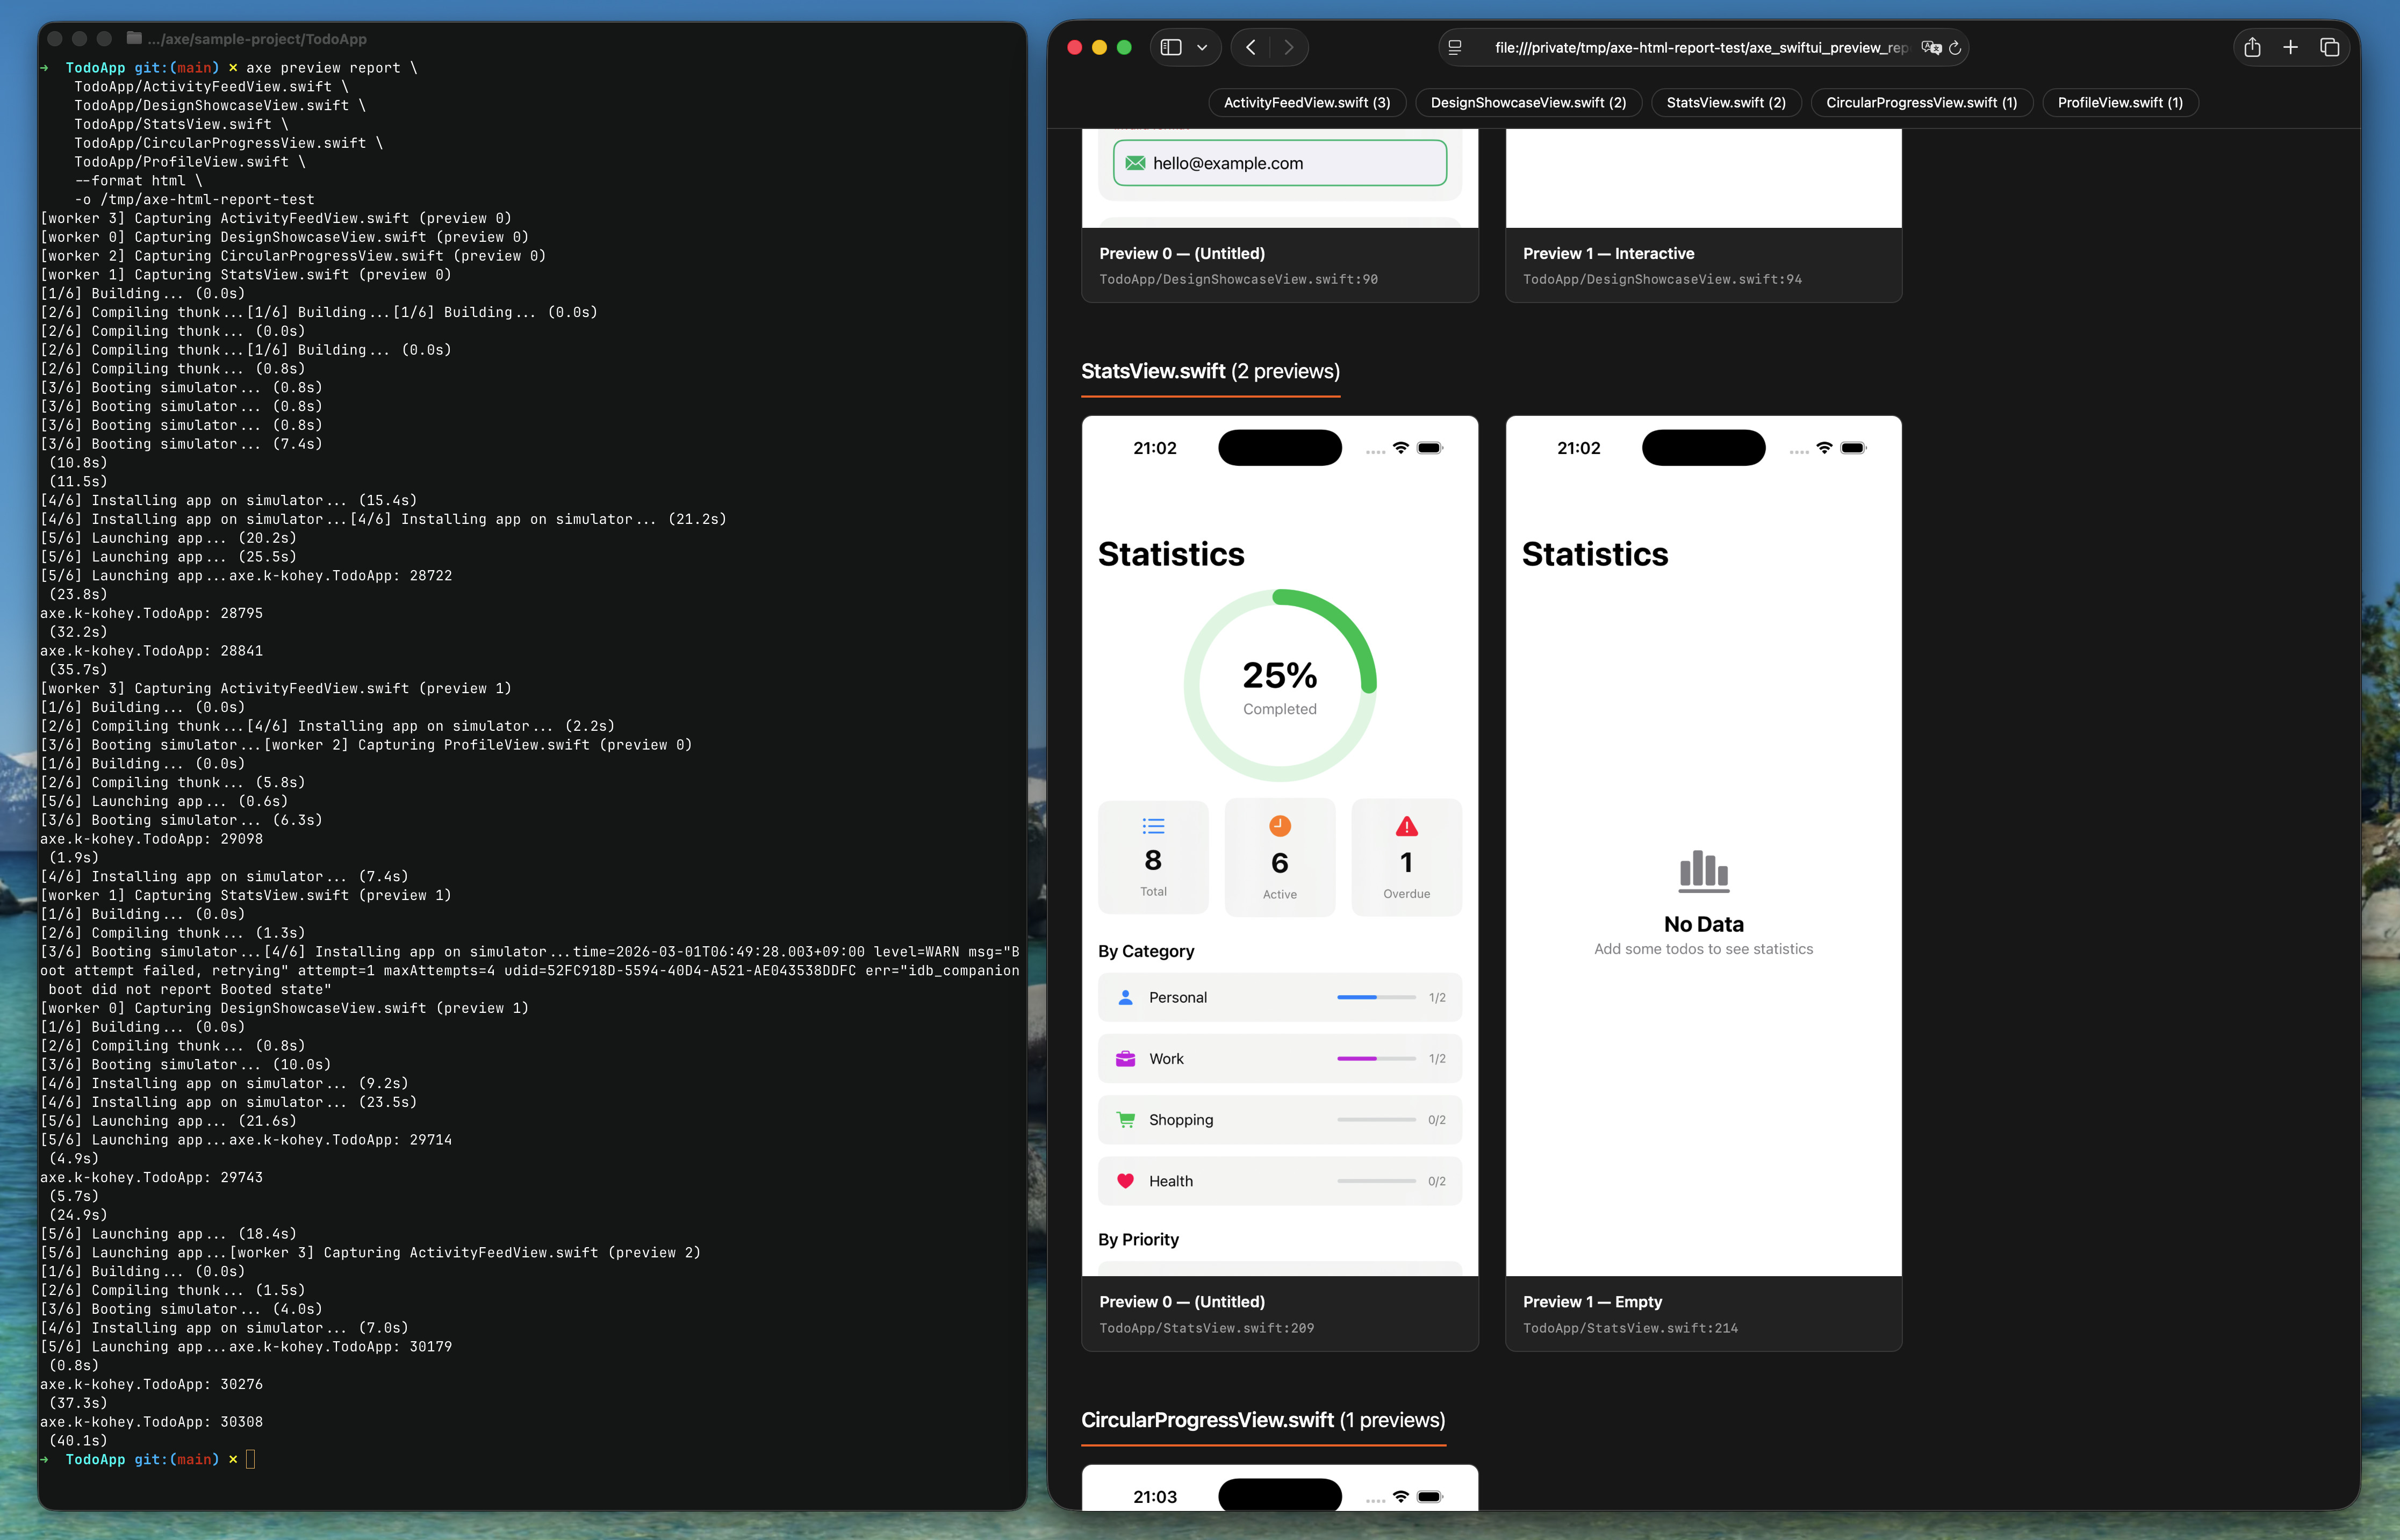The image size is (2400, 1540).
Task: Click the By Category heading
Action: pyautogui.click(x=1146, y=951)
